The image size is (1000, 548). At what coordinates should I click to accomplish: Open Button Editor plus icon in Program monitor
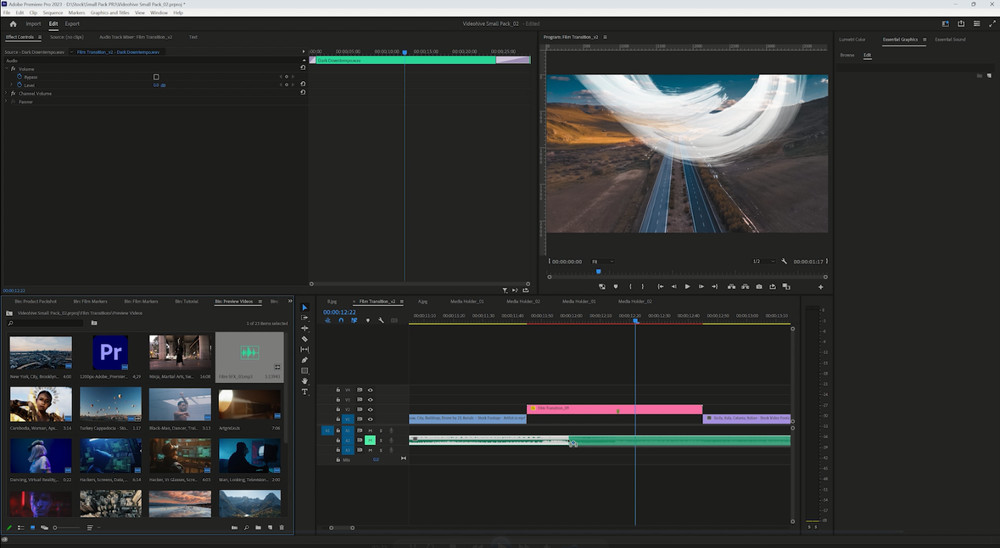coord(821,287)
